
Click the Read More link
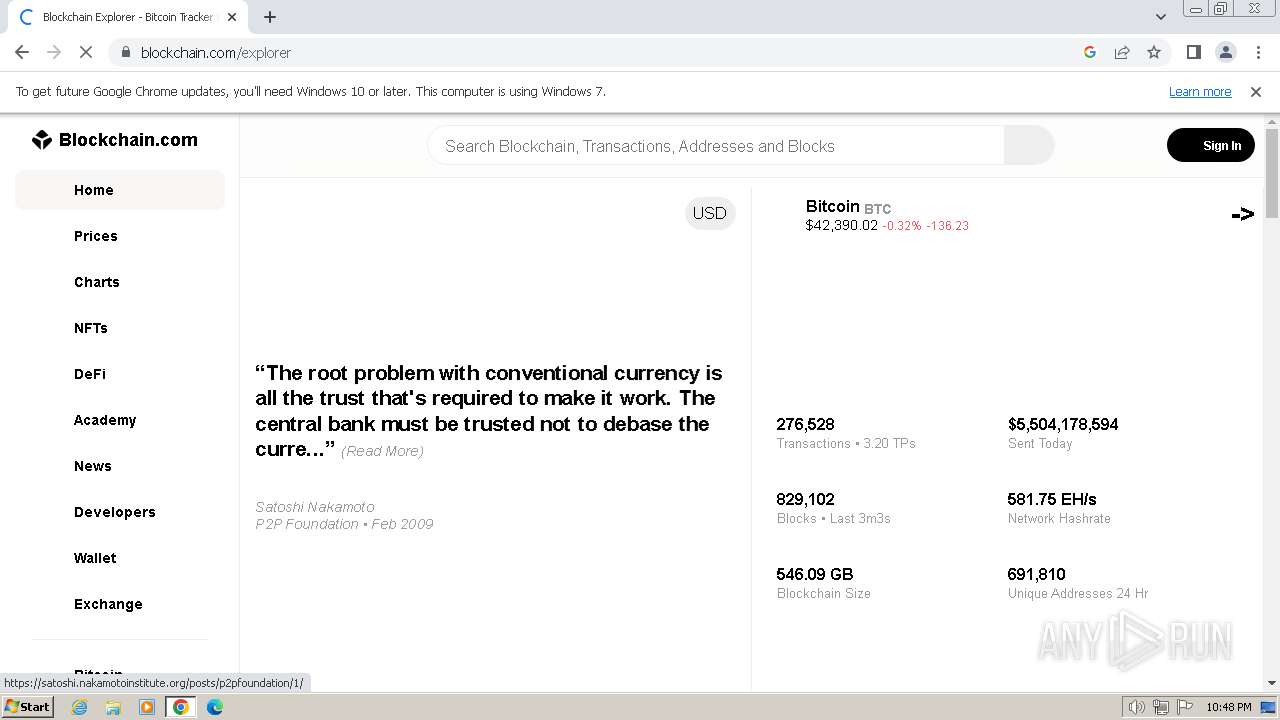[x=382, y=451]
